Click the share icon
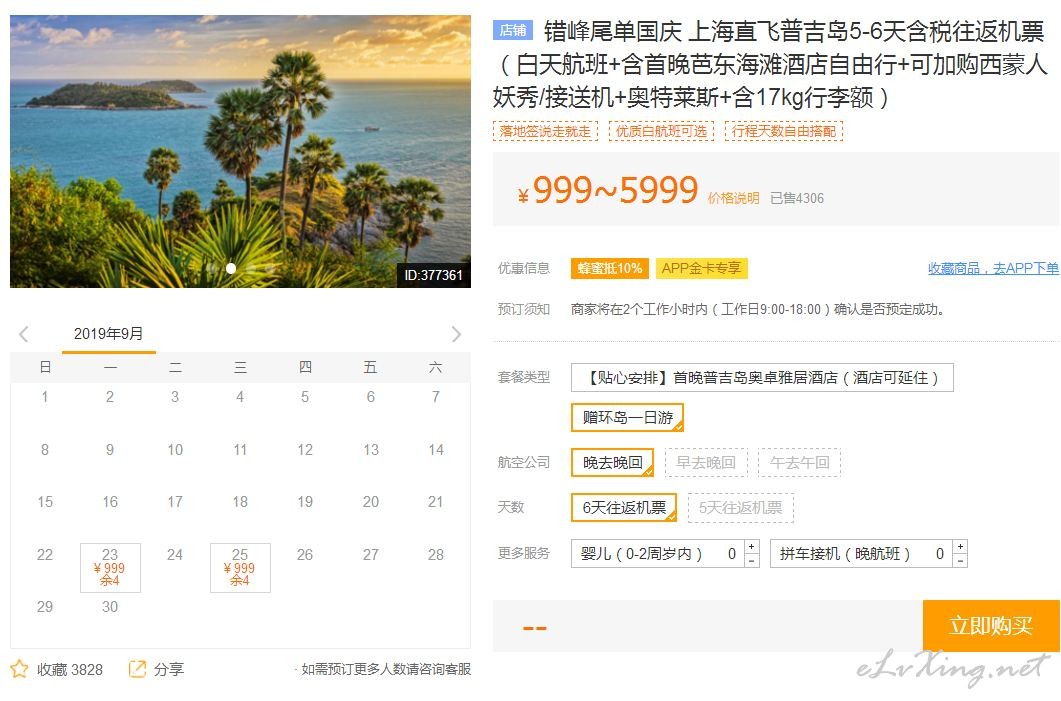 tap(137, 669)
